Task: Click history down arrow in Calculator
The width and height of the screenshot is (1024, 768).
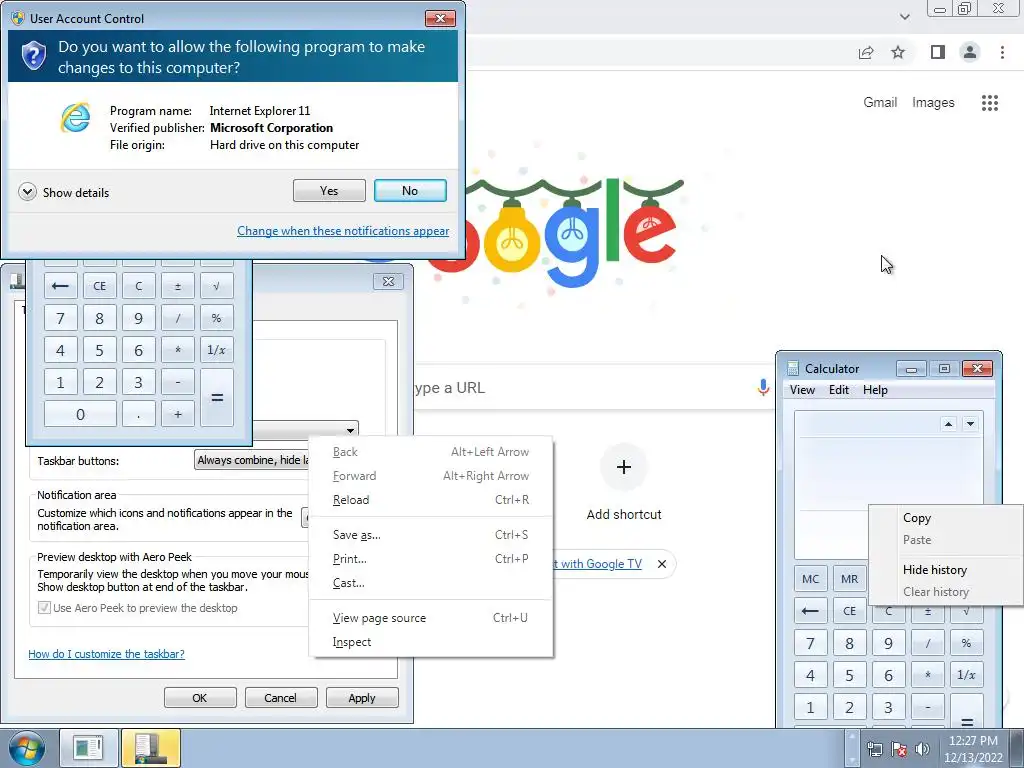Action: pyautogui.click(x=970, y=424)
